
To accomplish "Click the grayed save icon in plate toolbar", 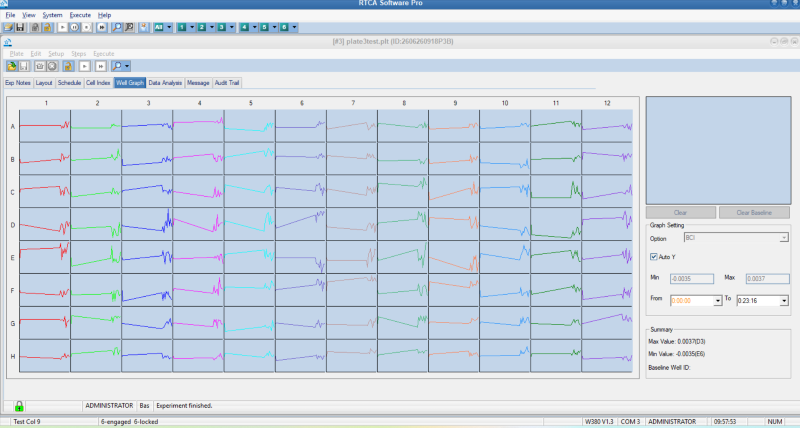I will [23, 66].
